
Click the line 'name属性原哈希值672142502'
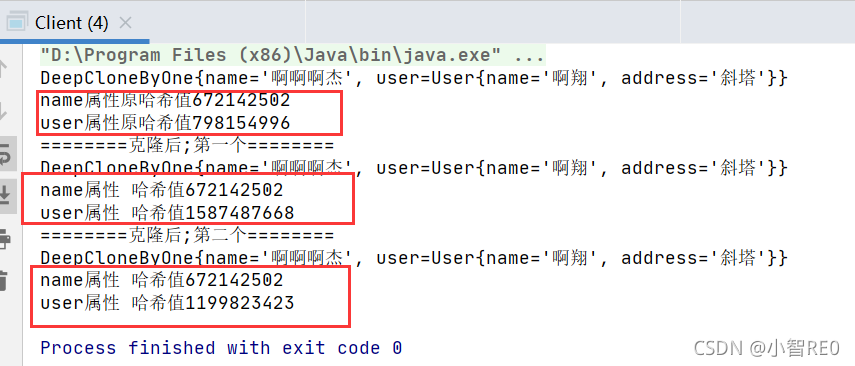click(x=165, y=100)
